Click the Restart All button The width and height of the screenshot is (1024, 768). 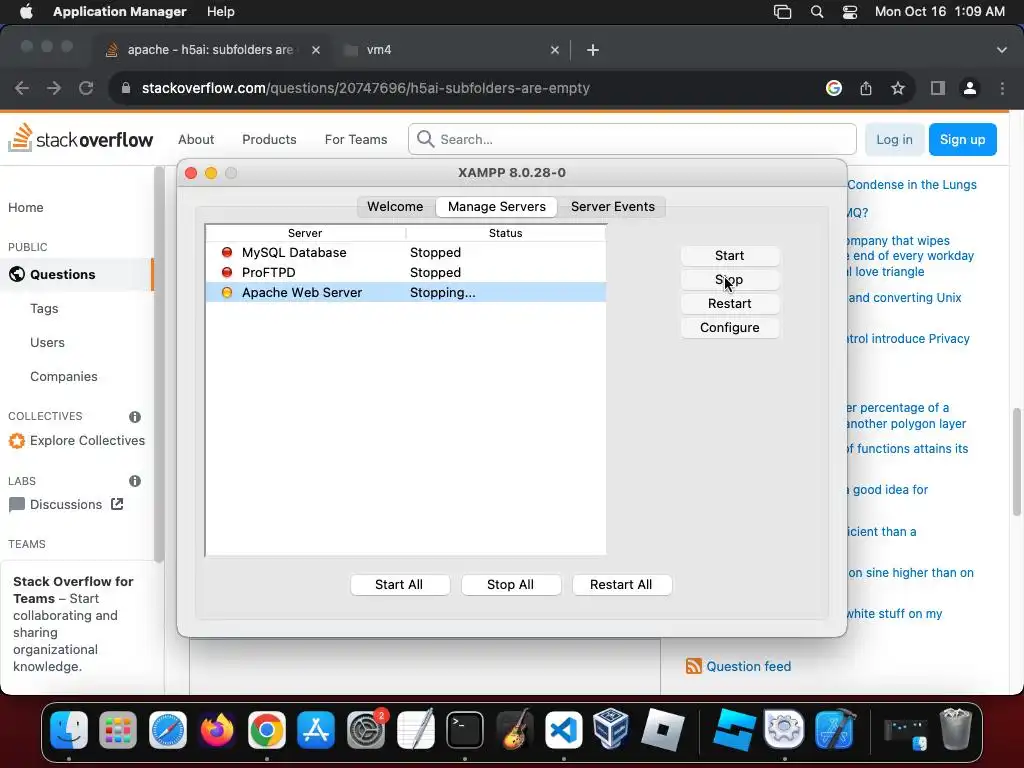tap(621, 584)
